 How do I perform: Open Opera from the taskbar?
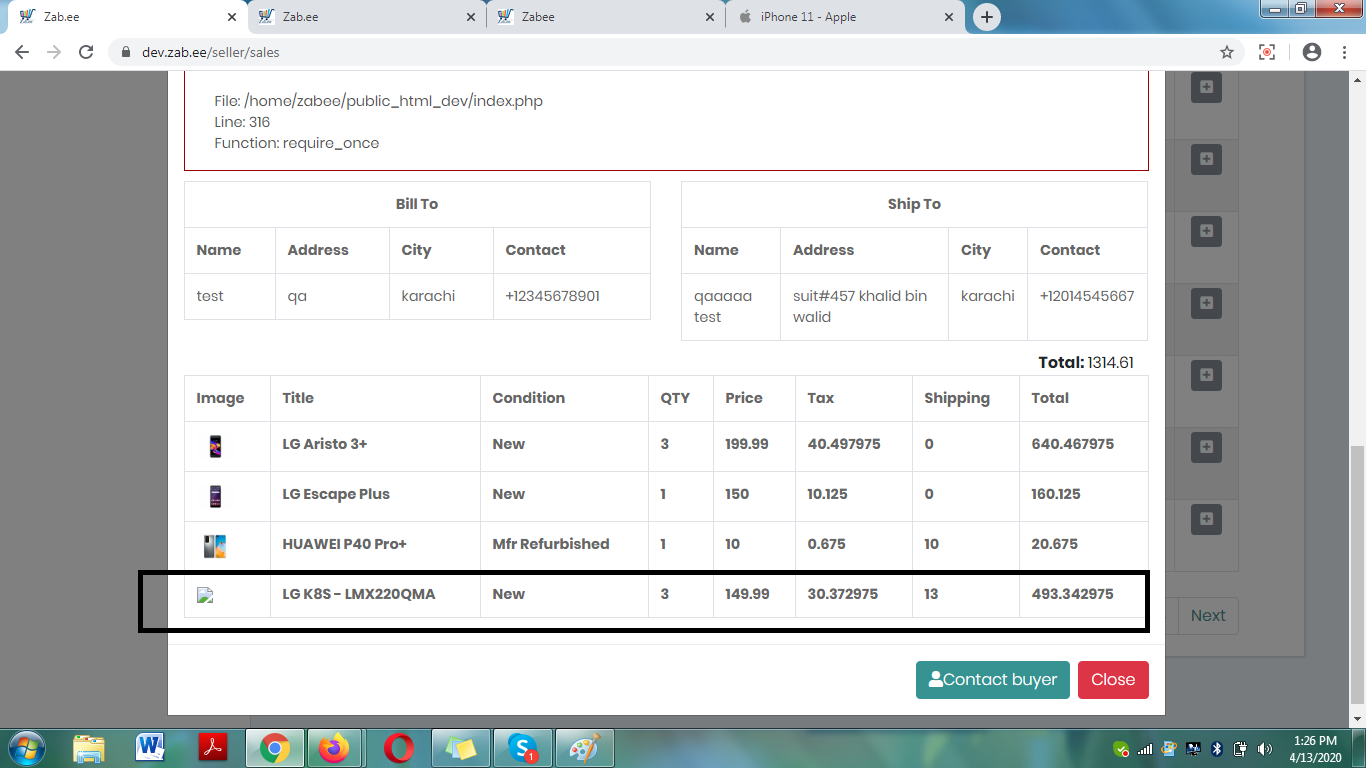point(399,748)
